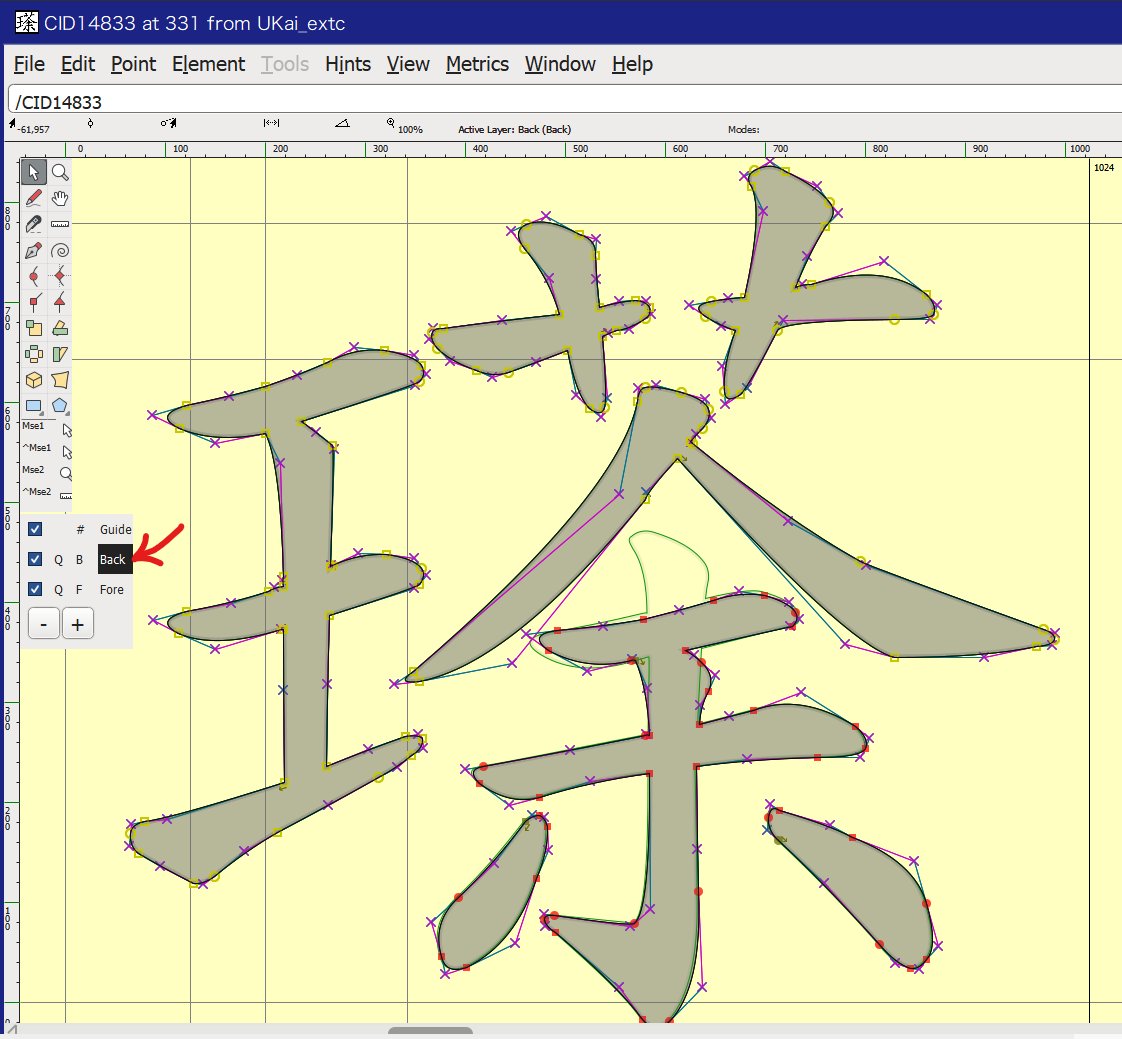Click the cursor coordinates readout -61,957
Image resolution: width=1122 pixels, height=1039 pixels.
[x=34, y=130]
